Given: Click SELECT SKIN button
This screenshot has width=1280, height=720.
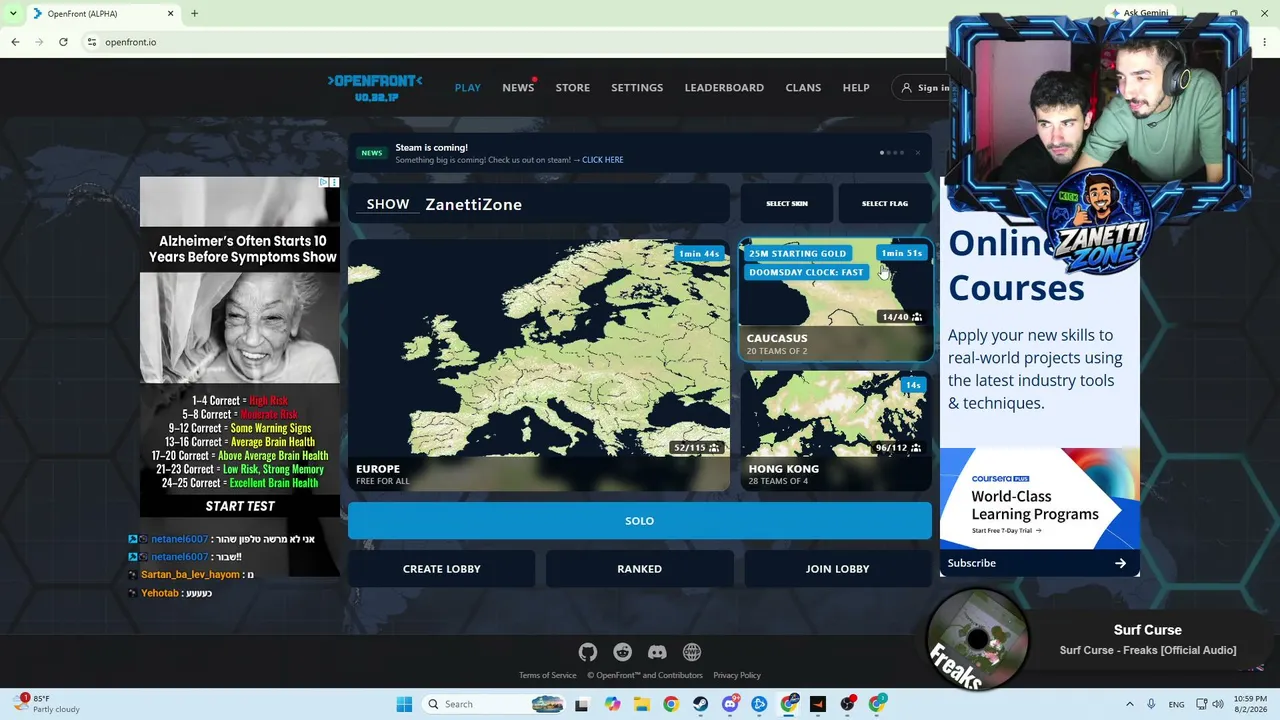Looking at the screenshot, I should tap(787, 204).
